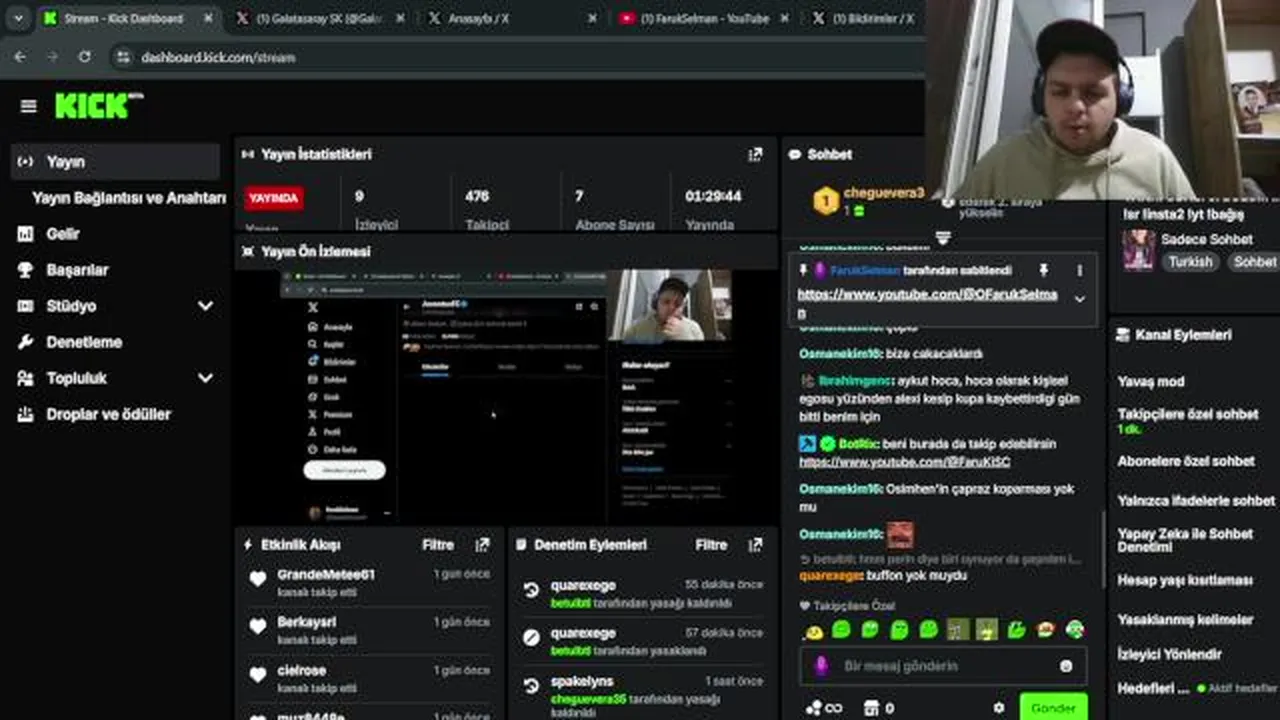Screen dimensions: 1280x720
Task: Click the spakelyns moderation entry name
Action: tap(582, 682)
